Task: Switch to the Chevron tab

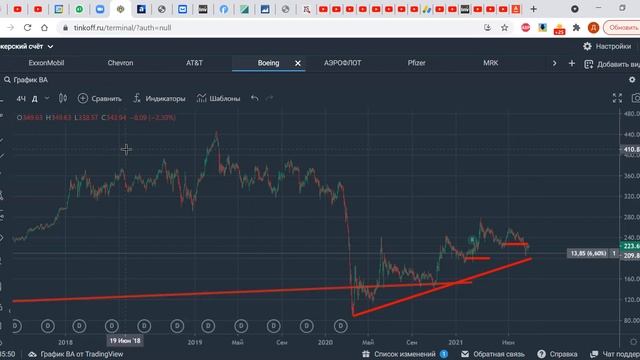Action: click(120, 63)
